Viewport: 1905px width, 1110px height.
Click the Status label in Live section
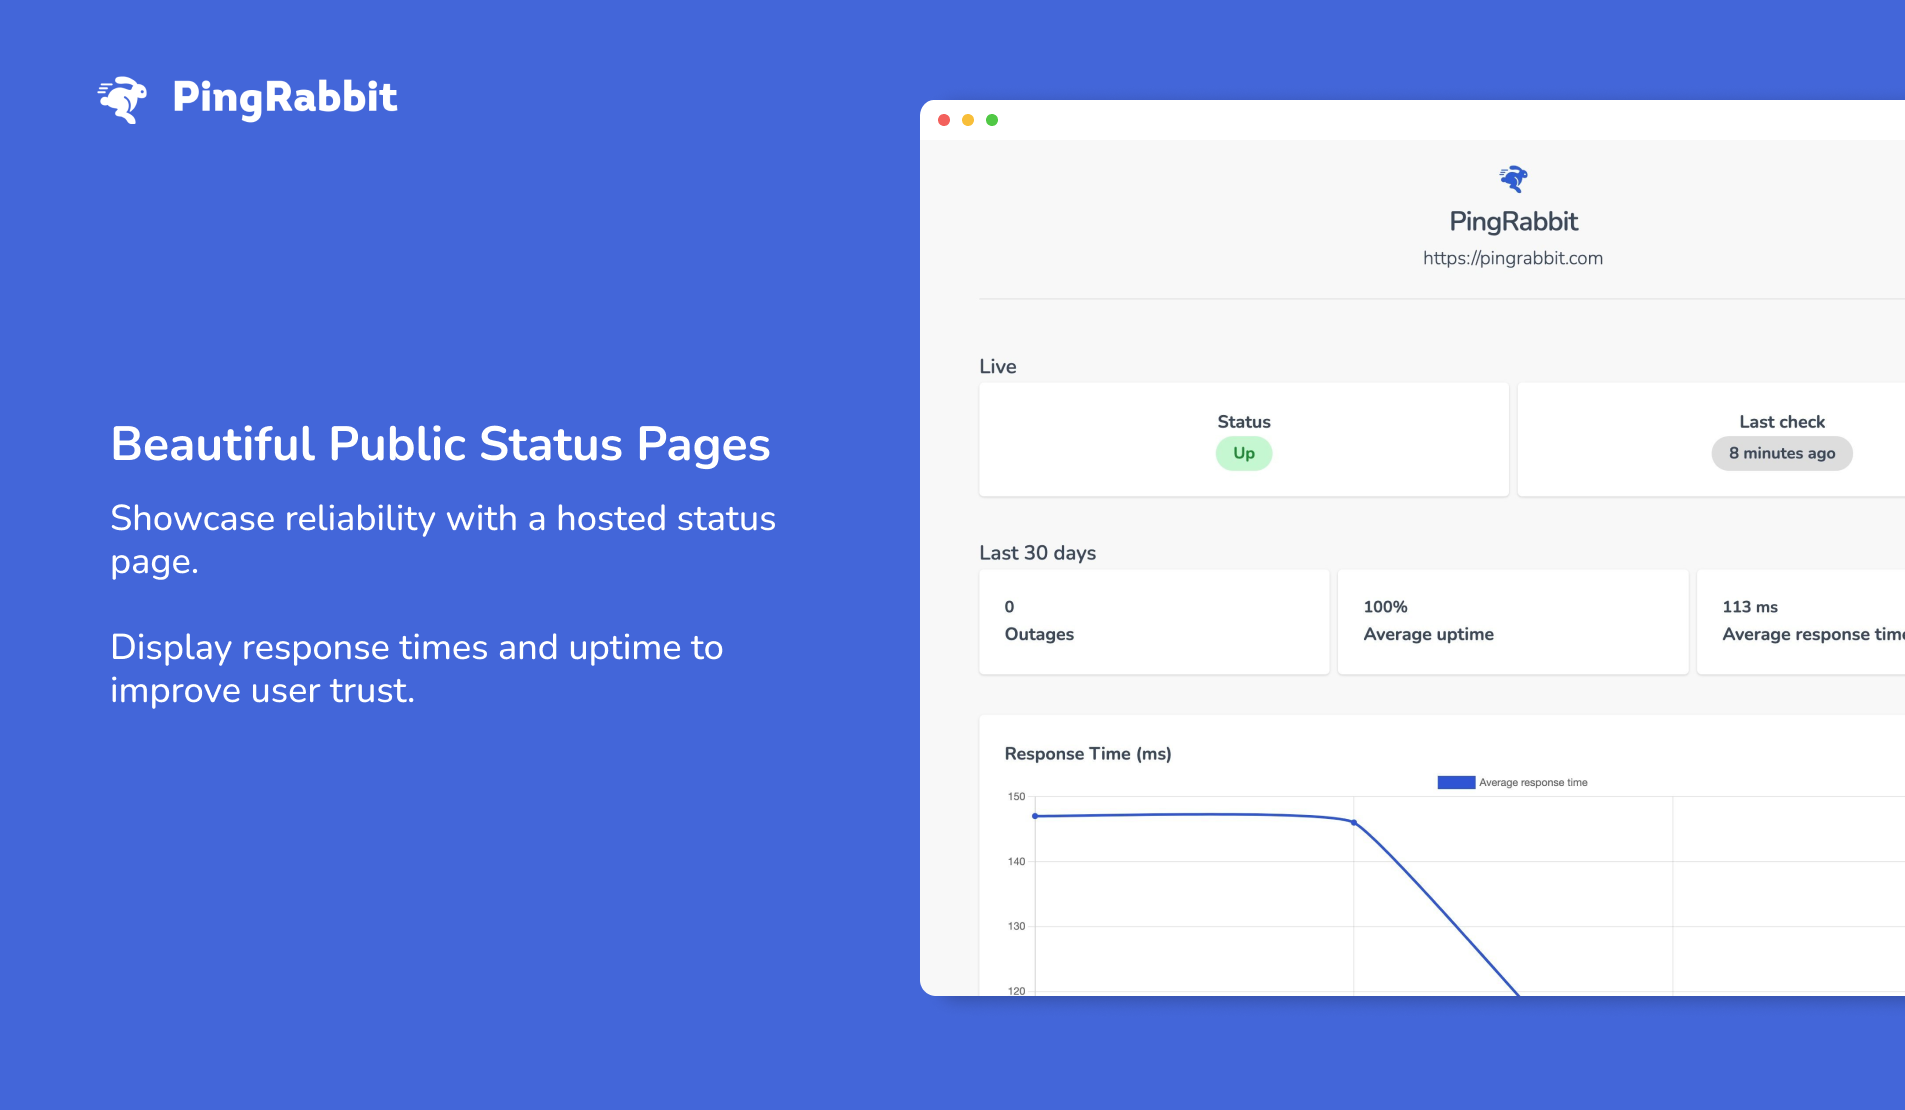pyautogui.click(x=1244, y=422)
